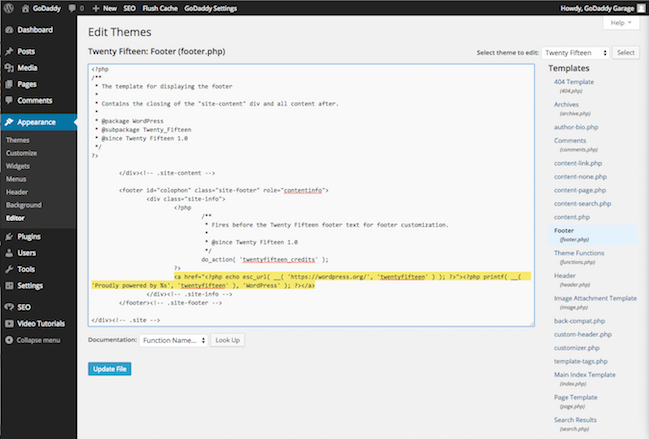Open Search Results template

tap(575, 420)
